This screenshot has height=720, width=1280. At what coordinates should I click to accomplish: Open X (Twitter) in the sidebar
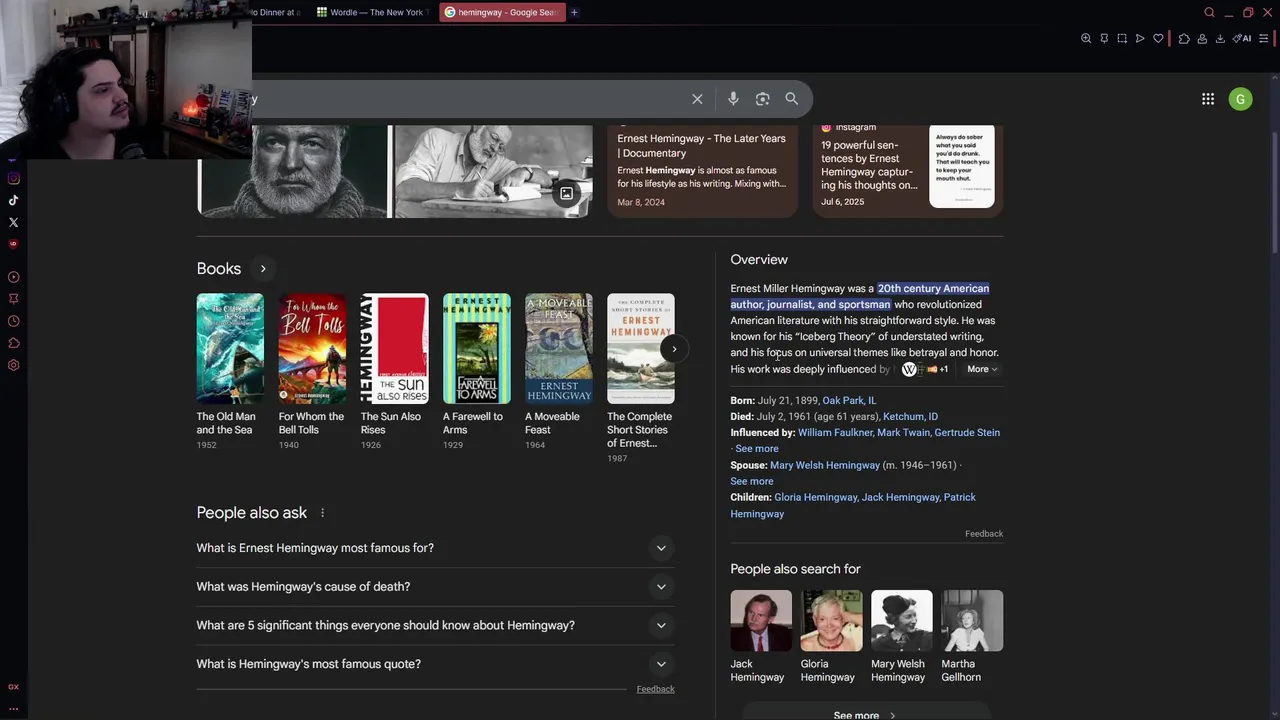[x=13, y=222]
